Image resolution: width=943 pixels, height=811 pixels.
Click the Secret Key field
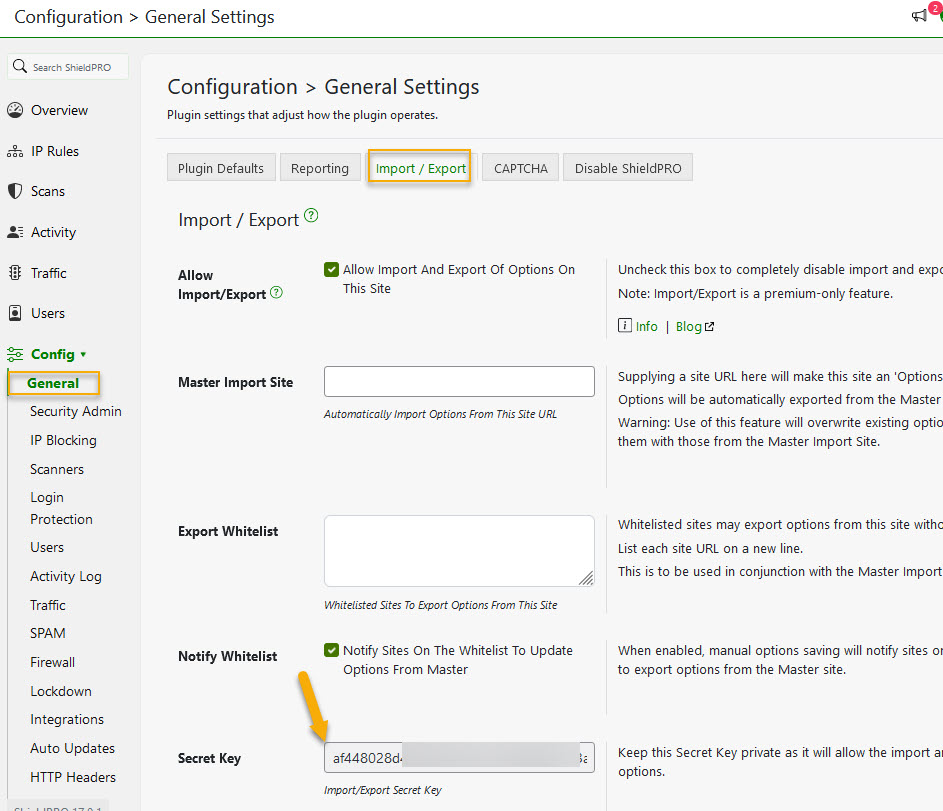point(459,757)
